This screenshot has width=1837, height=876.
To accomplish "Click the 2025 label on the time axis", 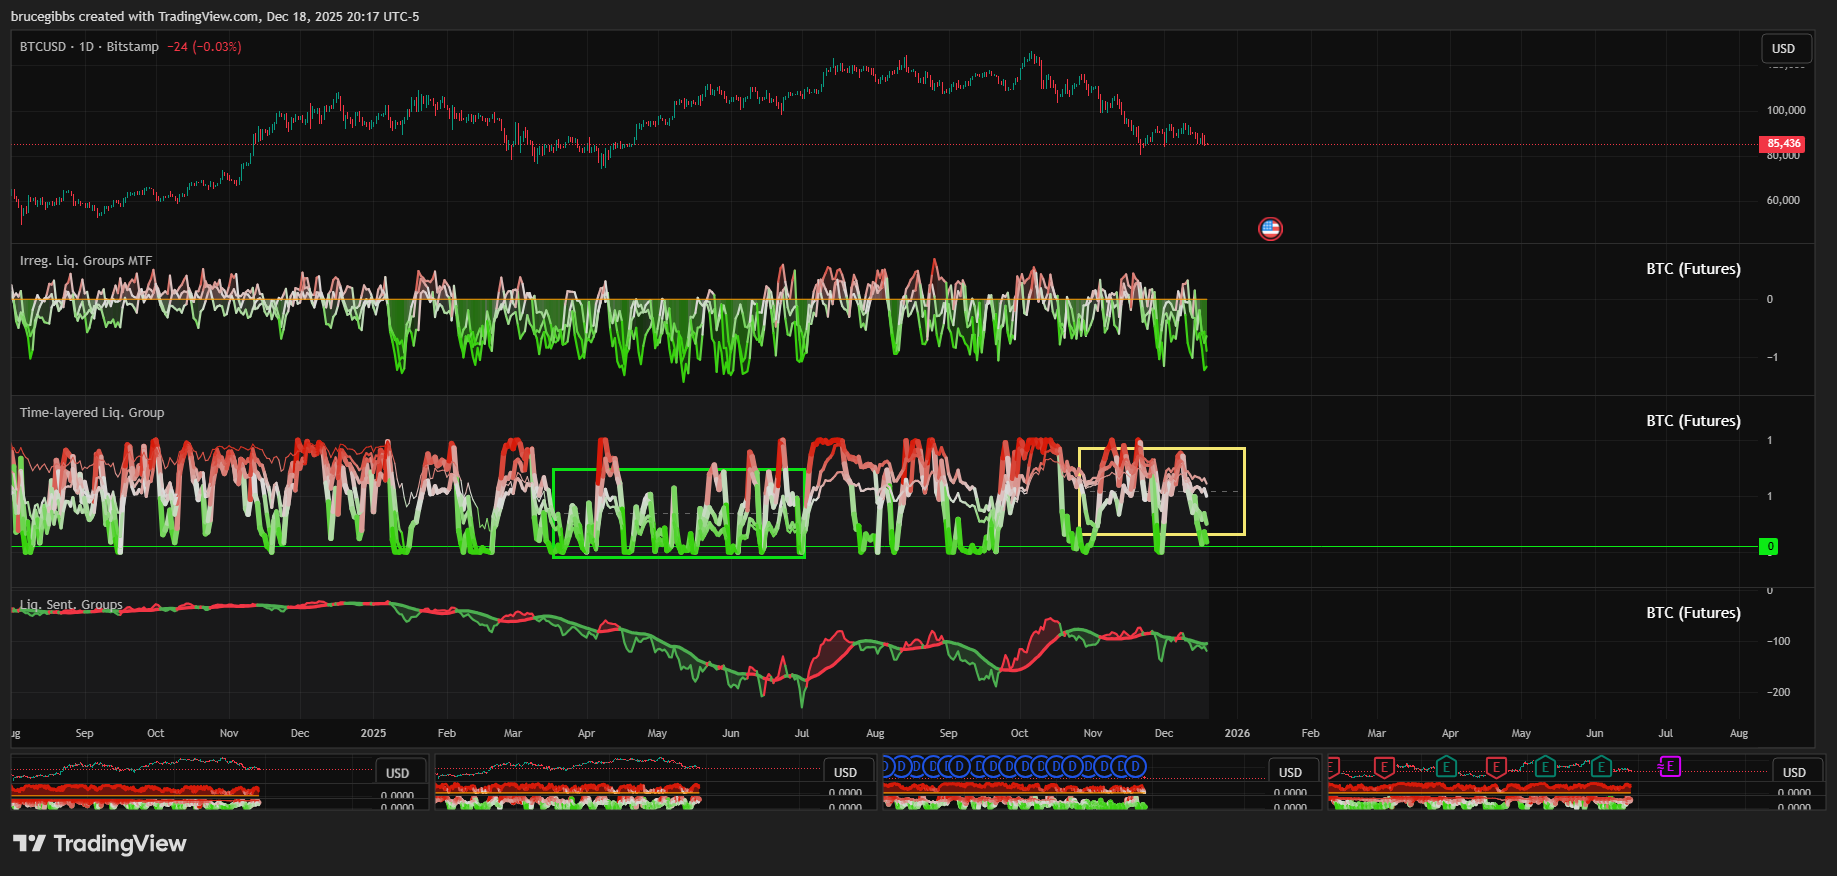I will 373,733.
